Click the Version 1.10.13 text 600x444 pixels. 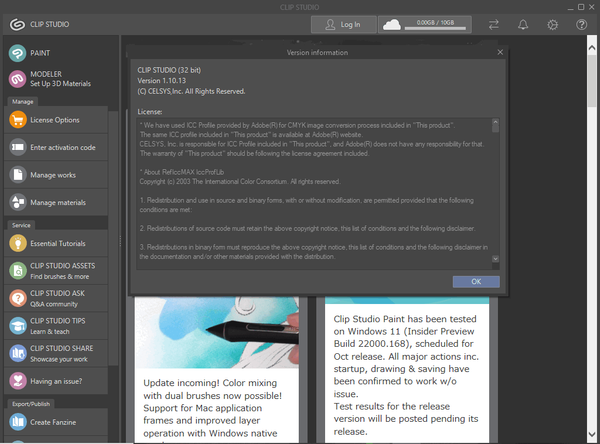[x=161, y=81]
